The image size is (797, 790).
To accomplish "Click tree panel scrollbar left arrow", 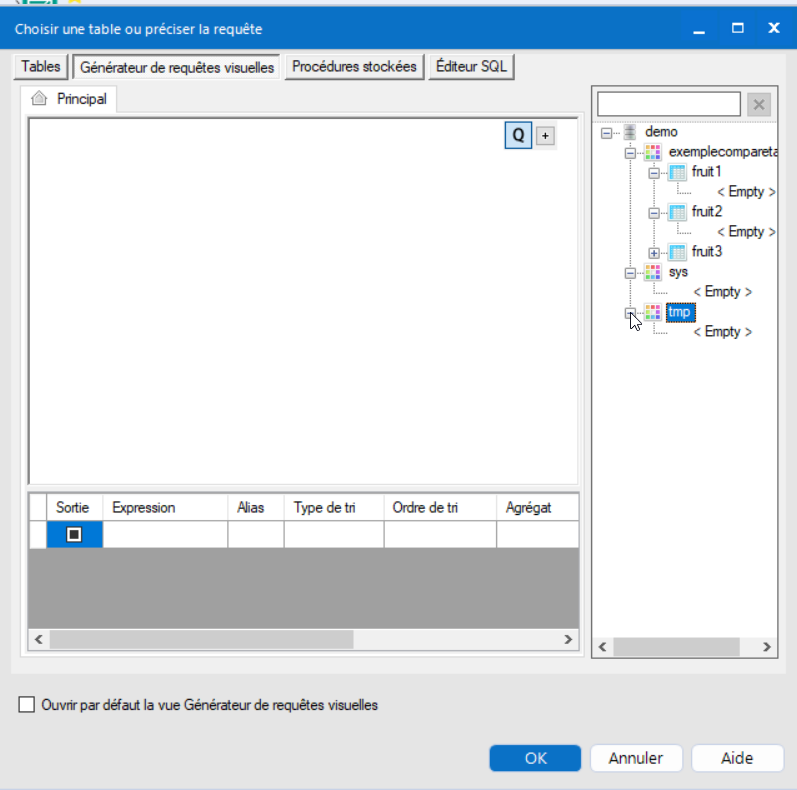I will pos(603,647).
